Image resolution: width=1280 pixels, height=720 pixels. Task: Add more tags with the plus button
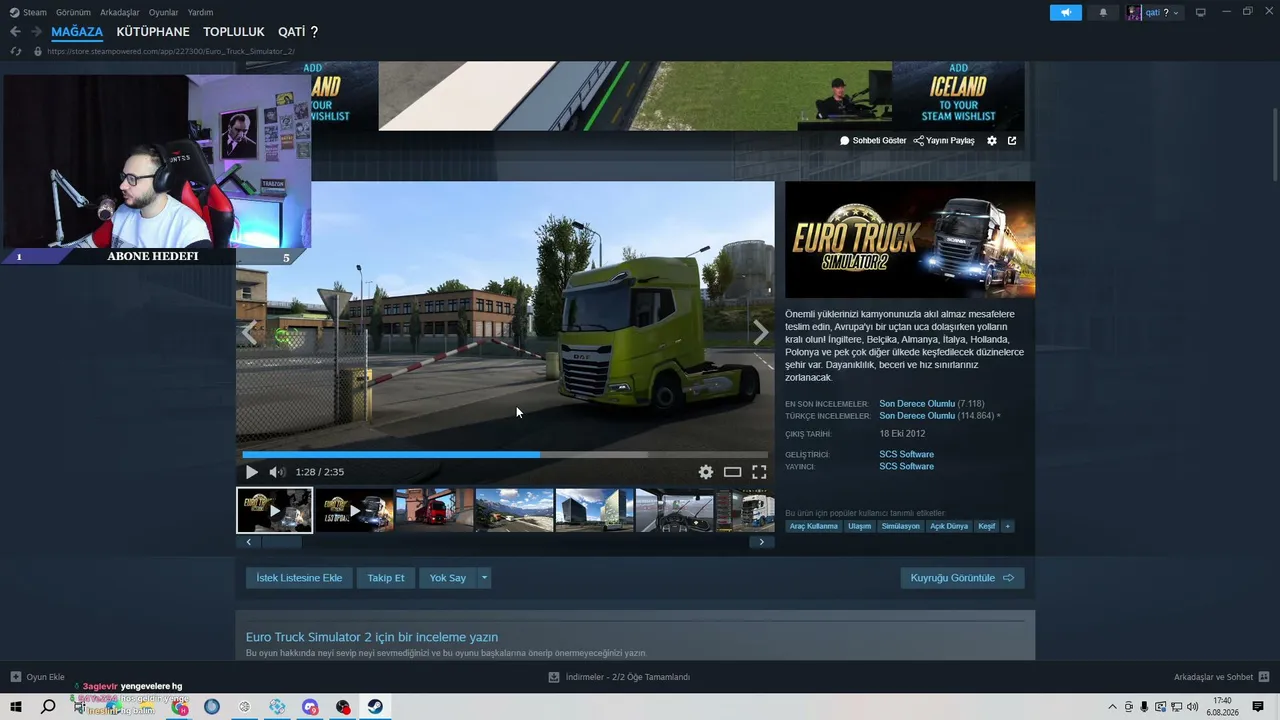[x=1007, y=526]
